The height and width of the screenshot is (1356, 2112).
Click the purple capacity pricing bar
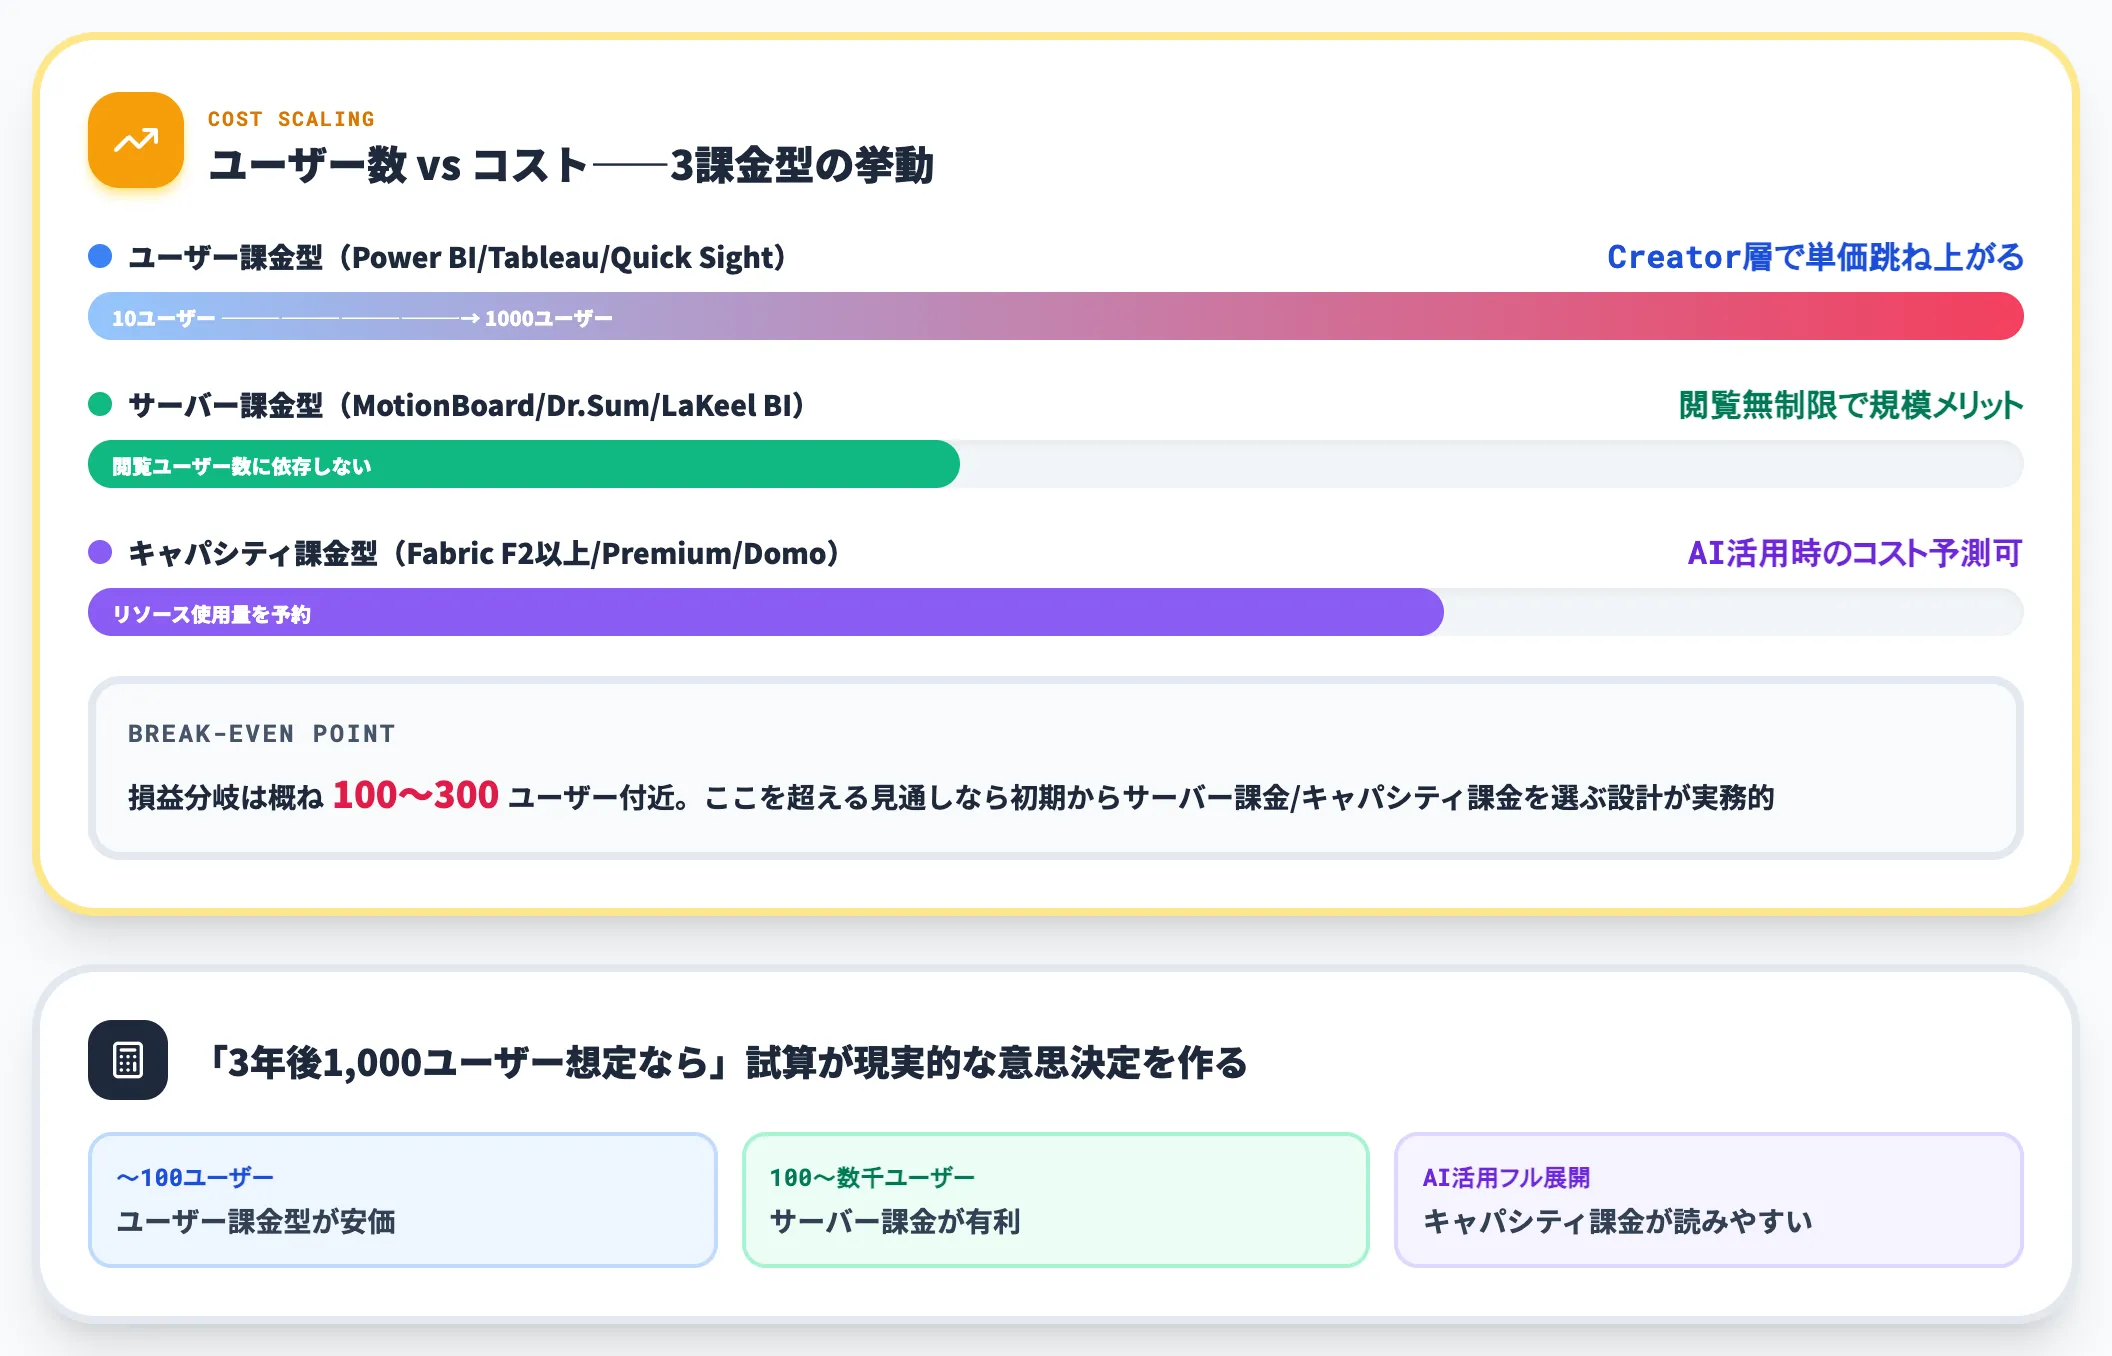[x=766, y=612]
